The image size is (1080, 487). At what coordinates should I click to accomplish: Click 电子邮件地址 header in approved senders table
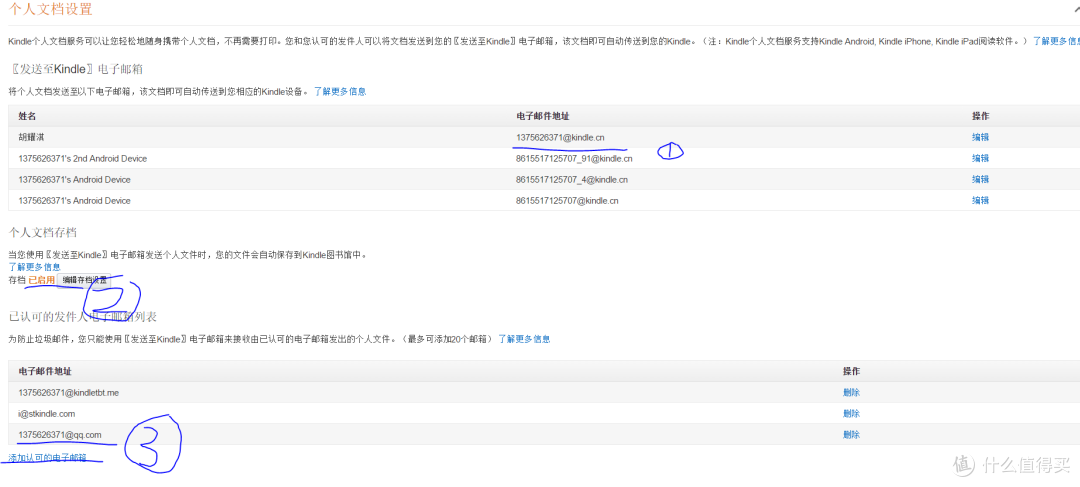[x=44, y=371]
